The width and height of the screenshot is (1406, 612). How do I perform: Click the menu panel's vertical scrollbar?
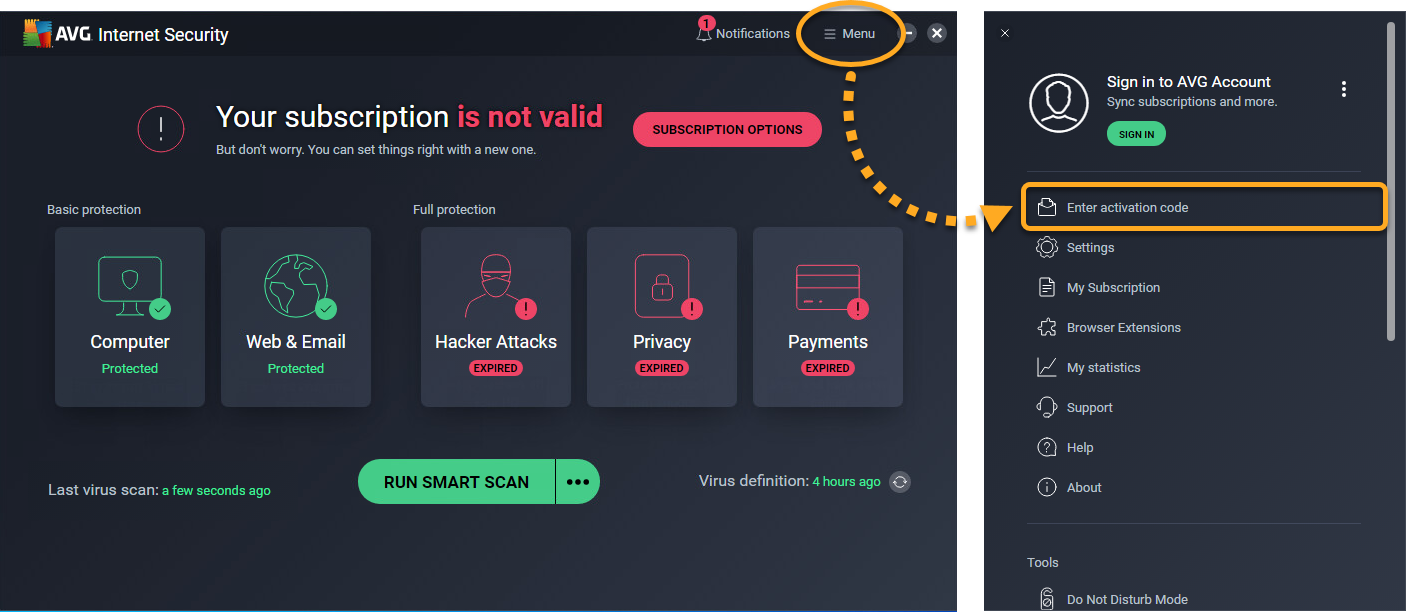coord(1390,180)
